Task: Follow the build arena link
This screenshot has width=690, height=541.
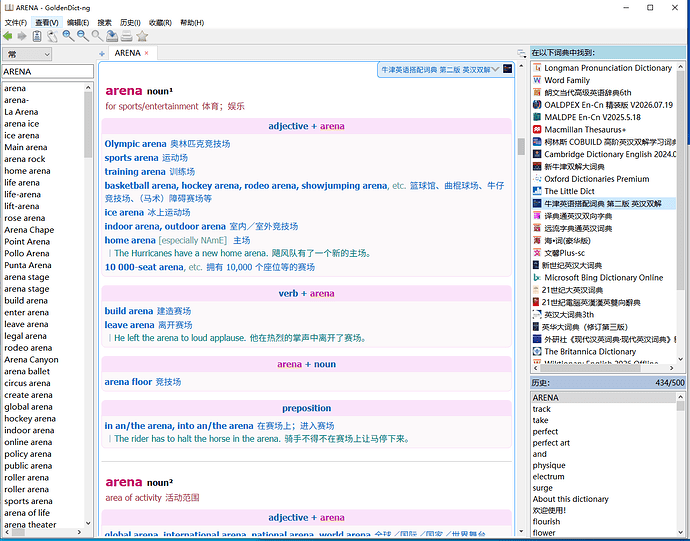Action: (x=128, y=311)
